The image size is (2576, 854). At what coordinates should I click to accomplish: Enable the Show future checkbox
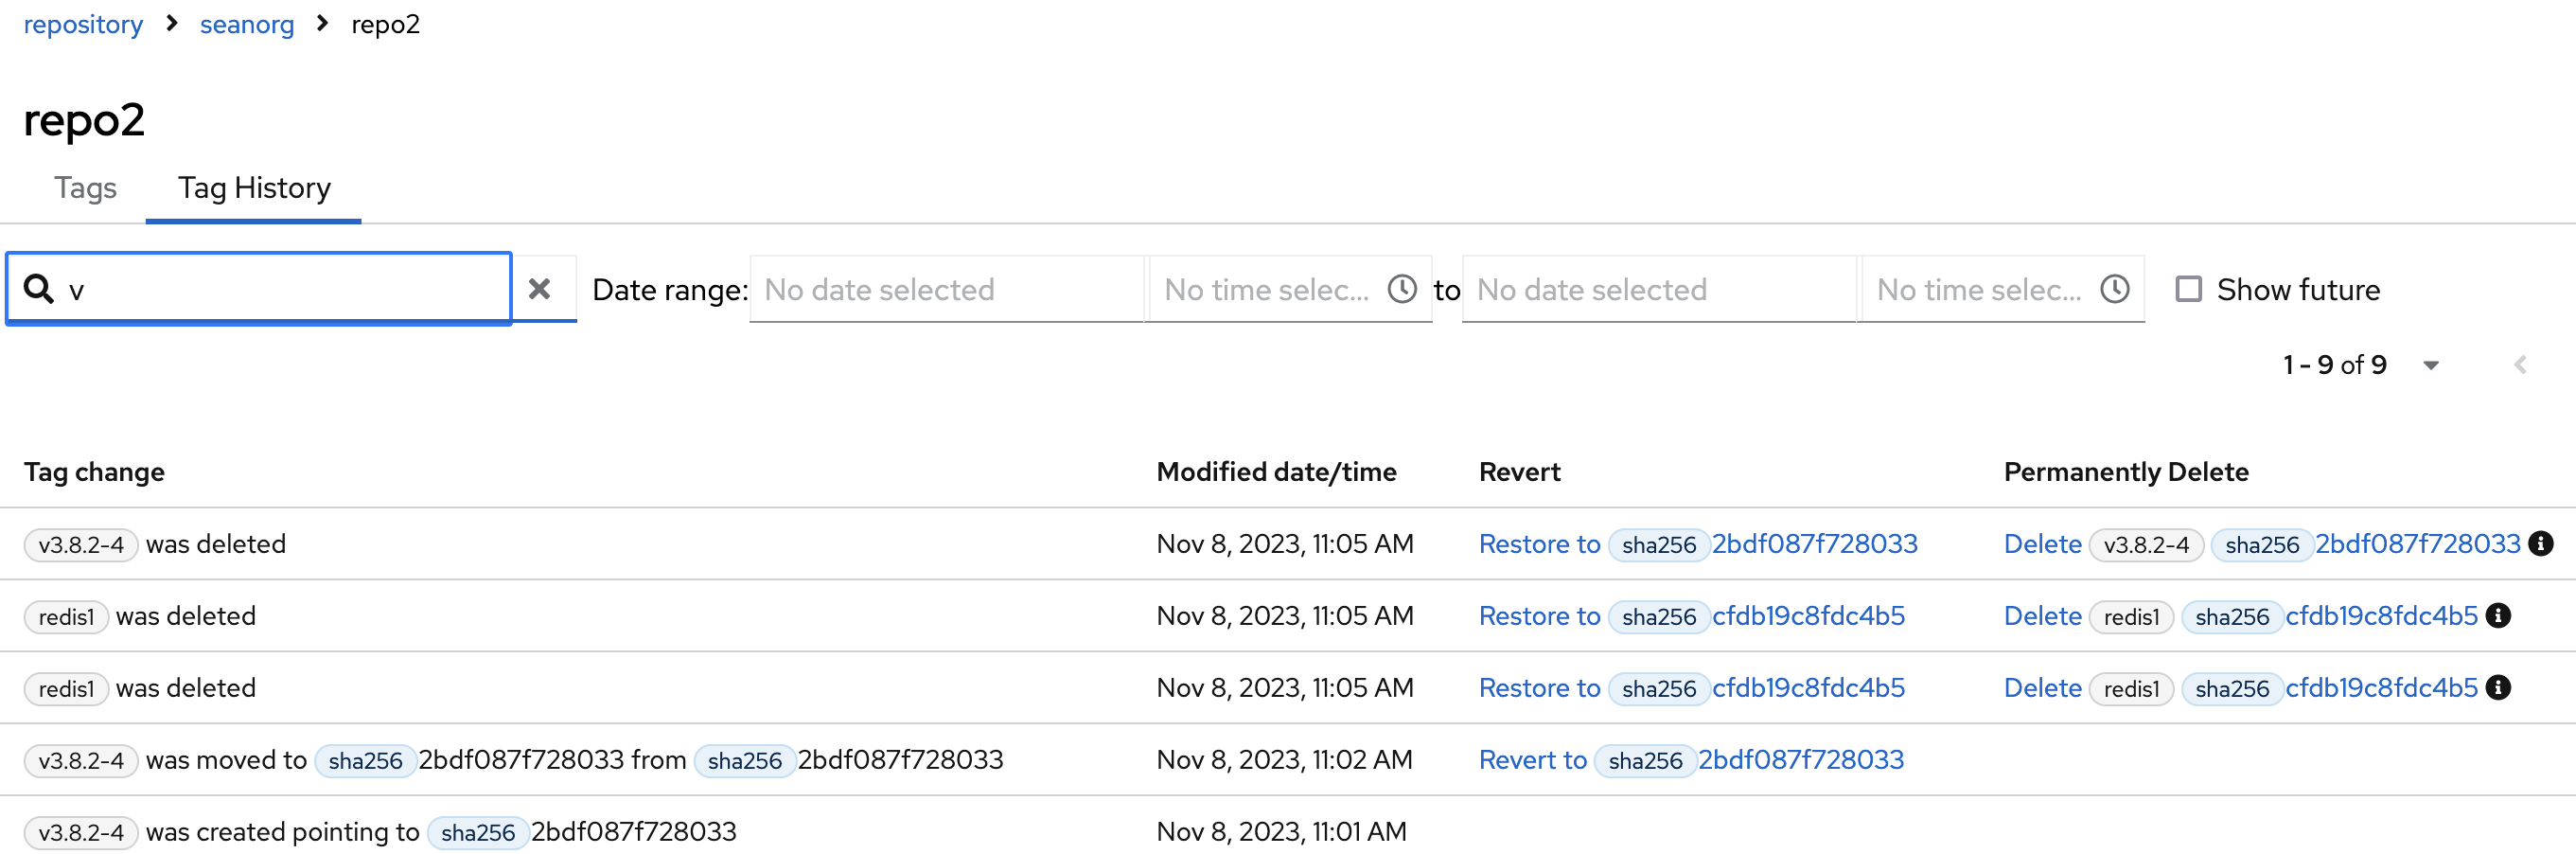[2189, 289]
